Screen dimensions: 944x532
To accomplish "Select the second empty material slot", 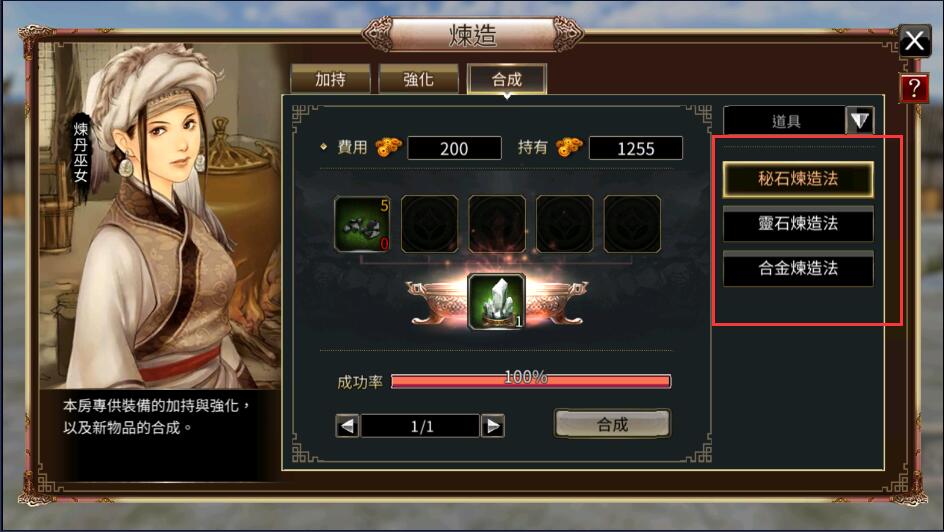I will [x=429, y=224].
